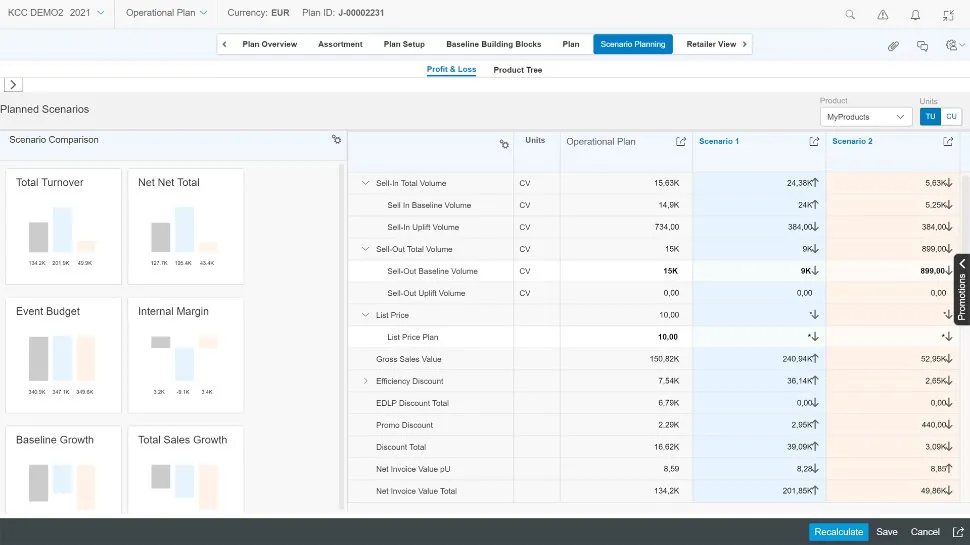
Task: Click Operational Plan column export icon
Action: tap(681, 142)
